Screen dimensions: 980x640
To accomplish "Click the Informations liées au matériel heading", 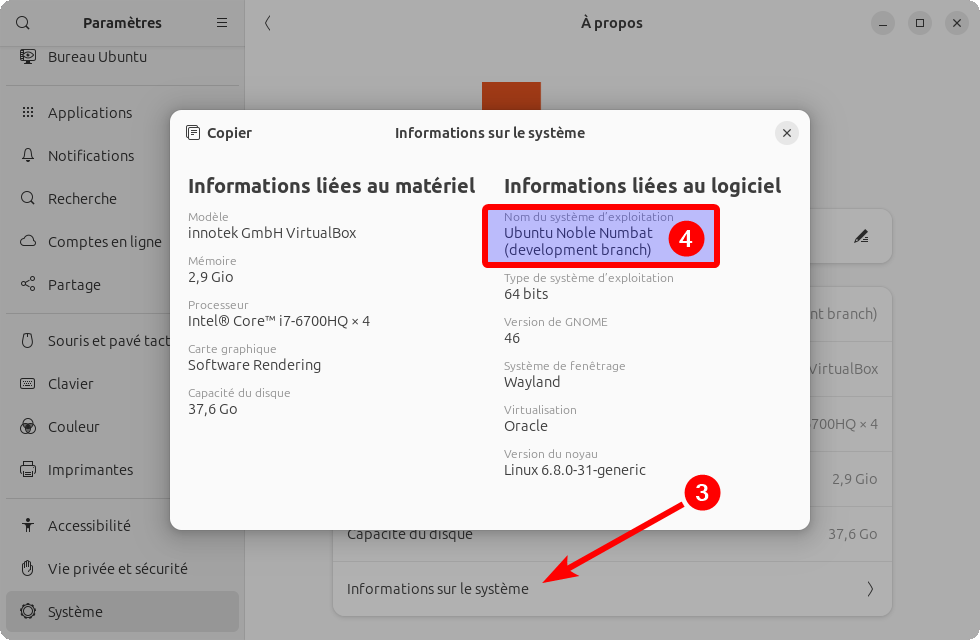I will (332, 186).
